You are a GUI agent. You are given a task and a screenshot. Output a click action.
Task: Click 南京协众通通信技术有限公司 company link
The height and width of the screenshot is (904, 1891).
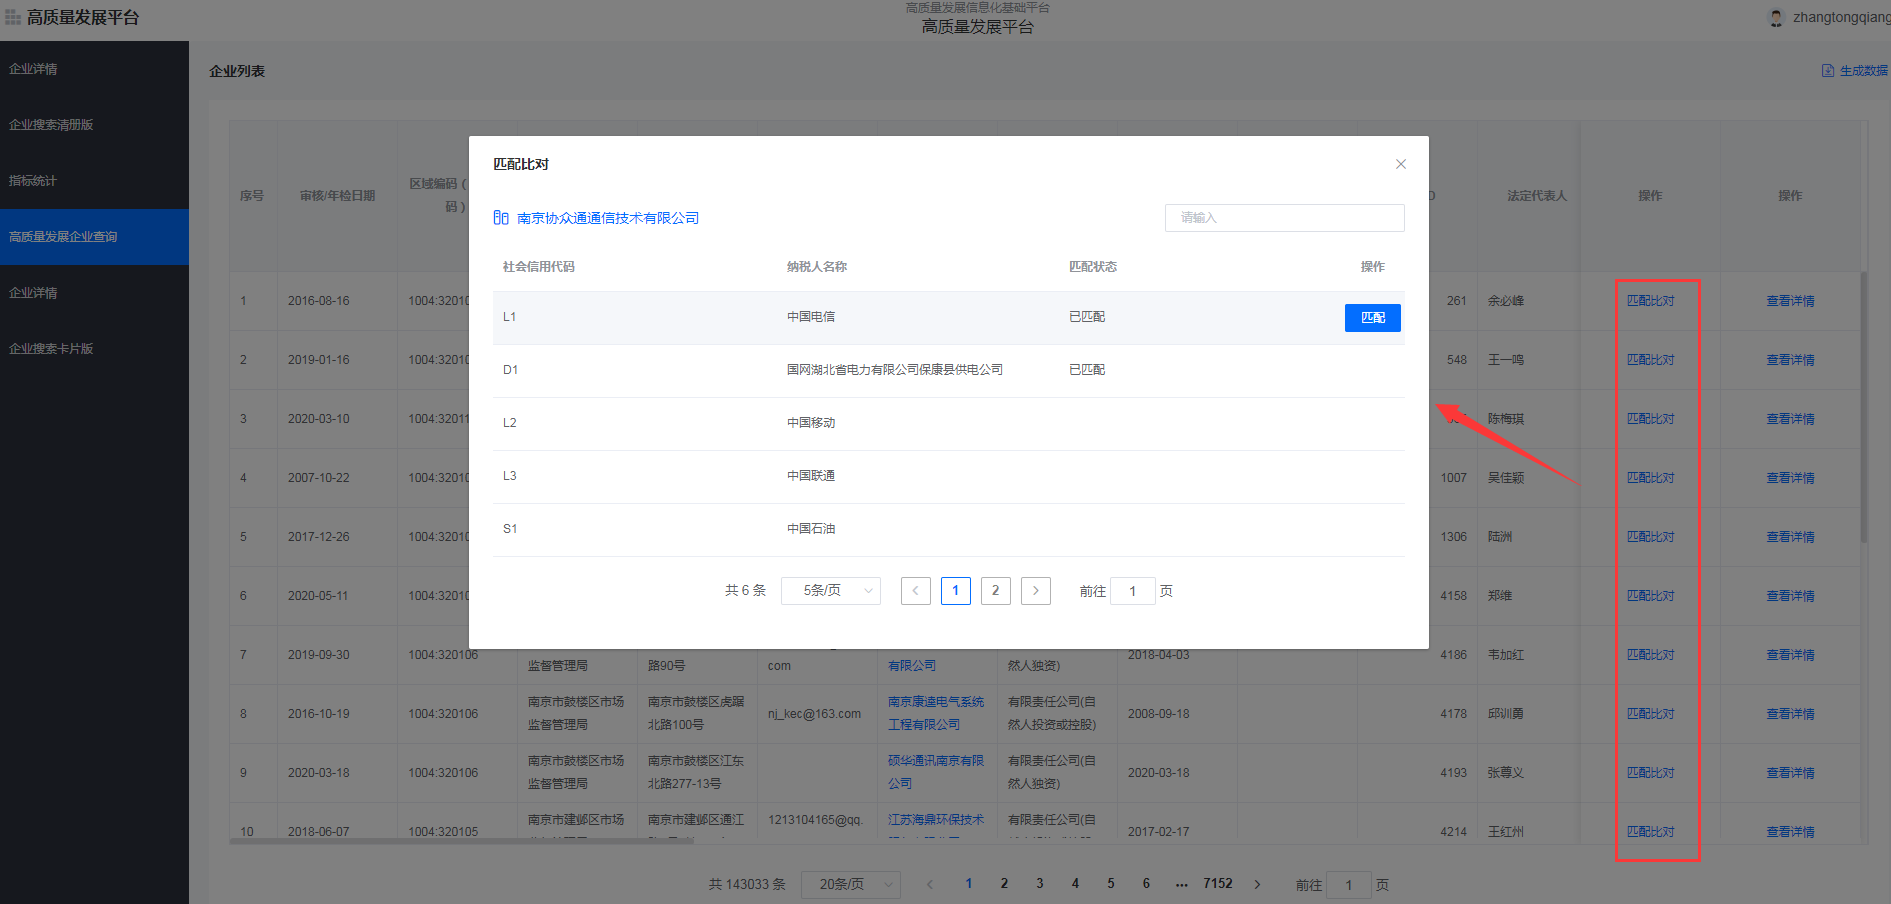click(x=608, y=218)
